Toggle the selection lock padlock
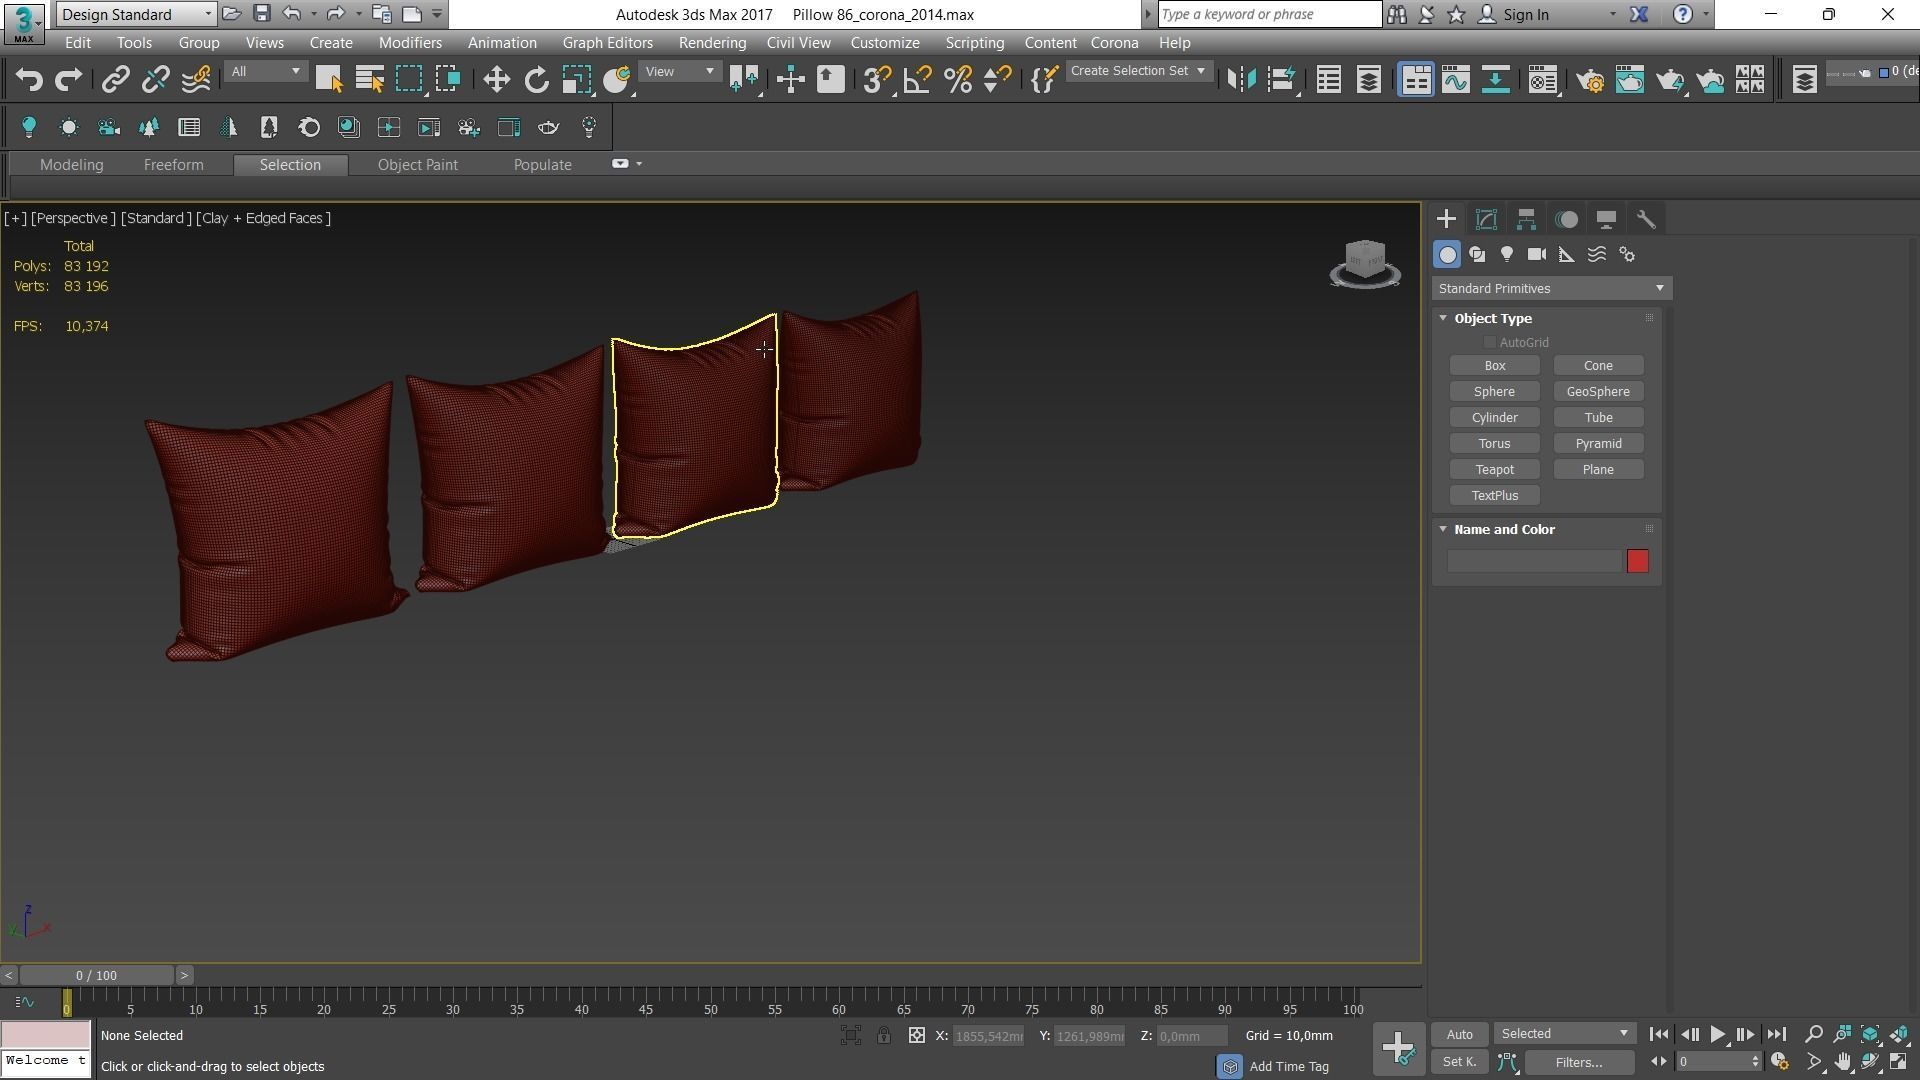 pos(884,1036)
